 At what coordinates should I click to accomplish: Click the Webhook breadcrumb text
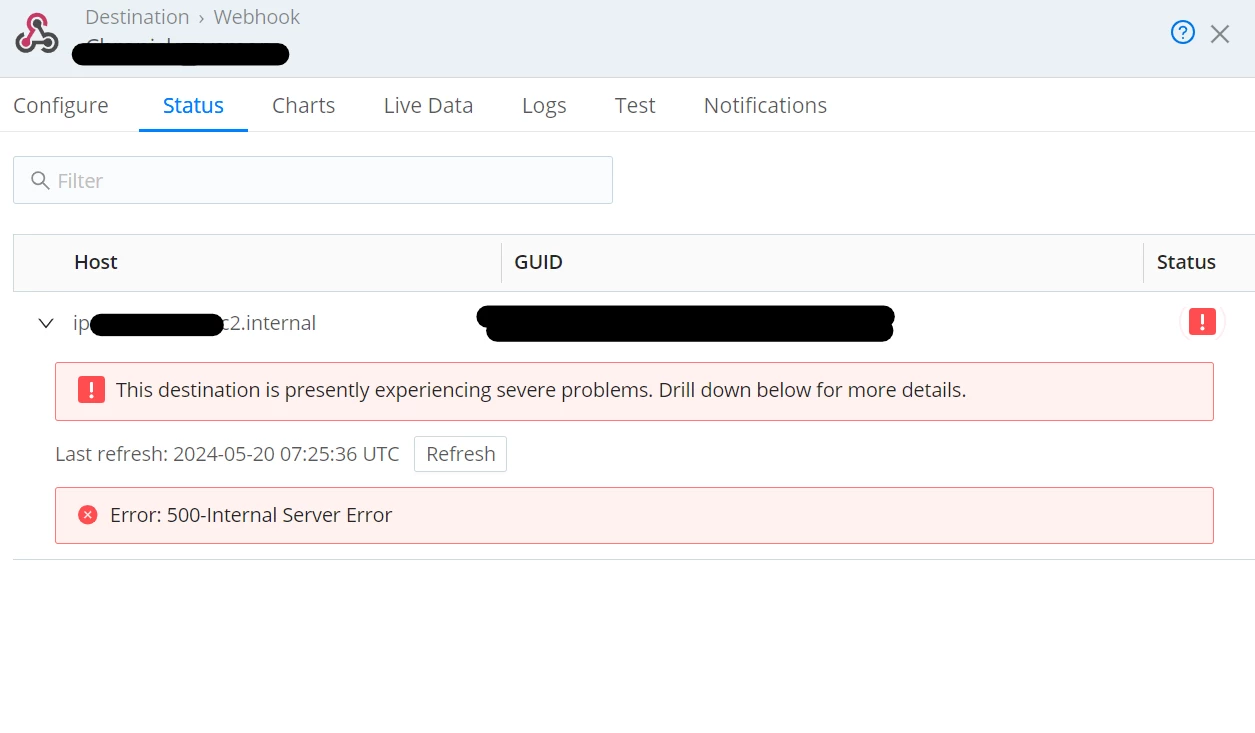click(257, 17)
